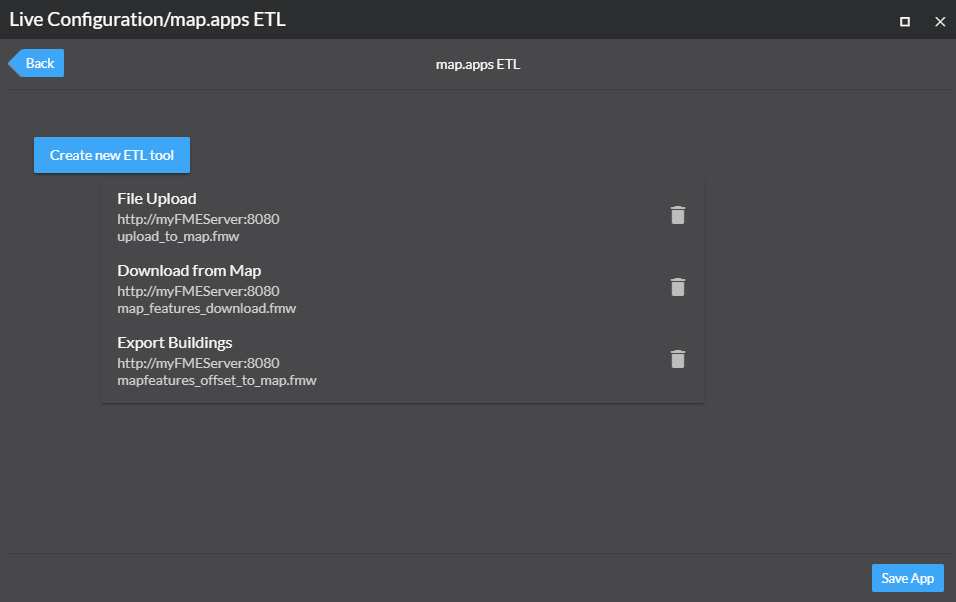Viewport: 956px width, 602px height.
Task: Close the Live Configuration window
Action: tap(939, 21)
